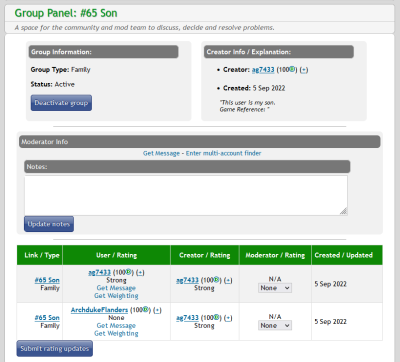Click (+) next to ArchdukeFlanders
This screenshot has width=400, height=362.
pyautogui.click(x=157, y=310)
